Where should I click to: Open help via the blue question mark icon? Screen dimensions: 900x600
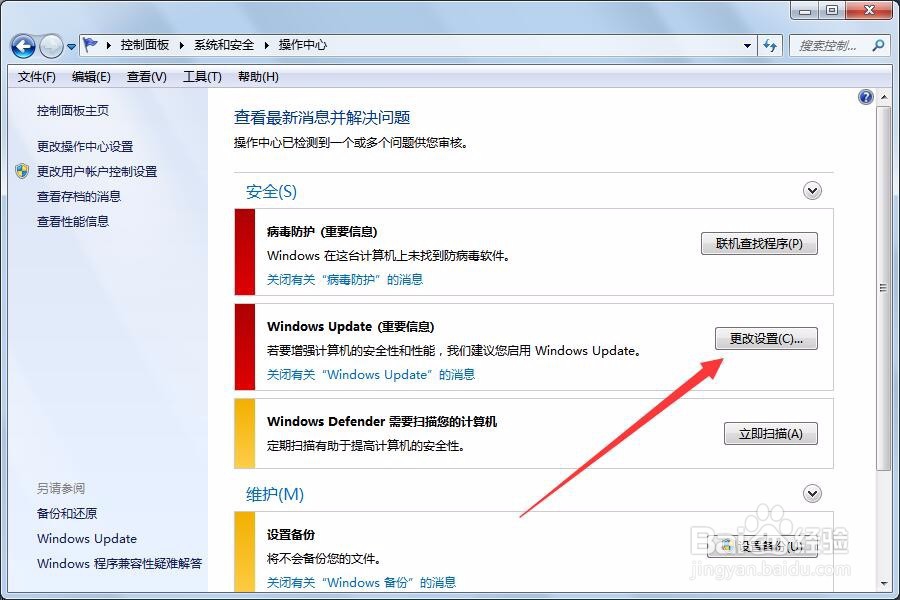pos(866,96)
